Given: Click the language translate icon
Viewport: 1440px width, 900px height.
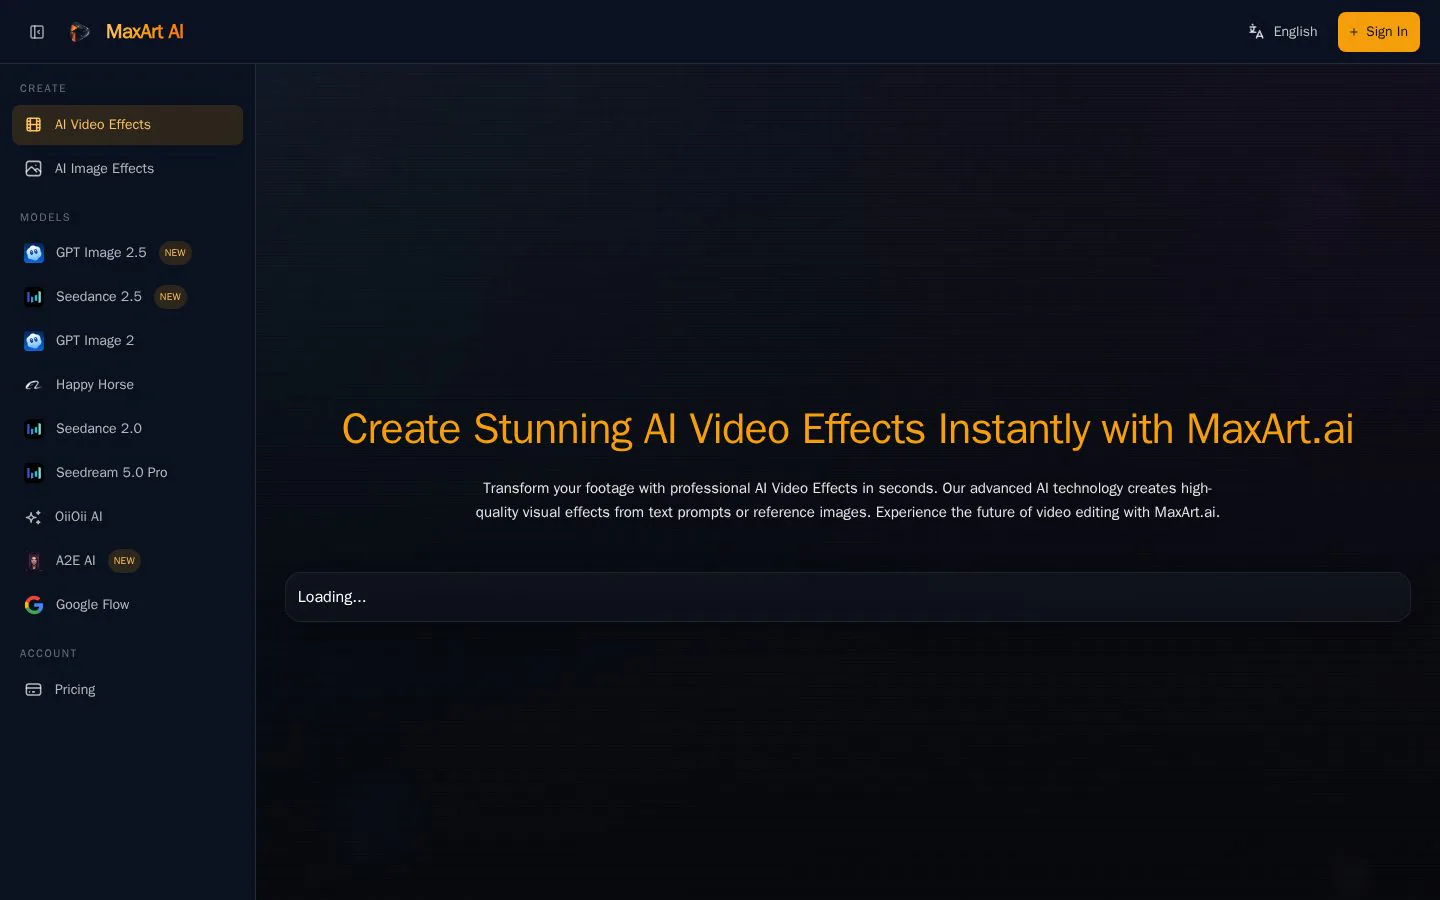Looking at the screenshot, I should [x=1256, y=32].
